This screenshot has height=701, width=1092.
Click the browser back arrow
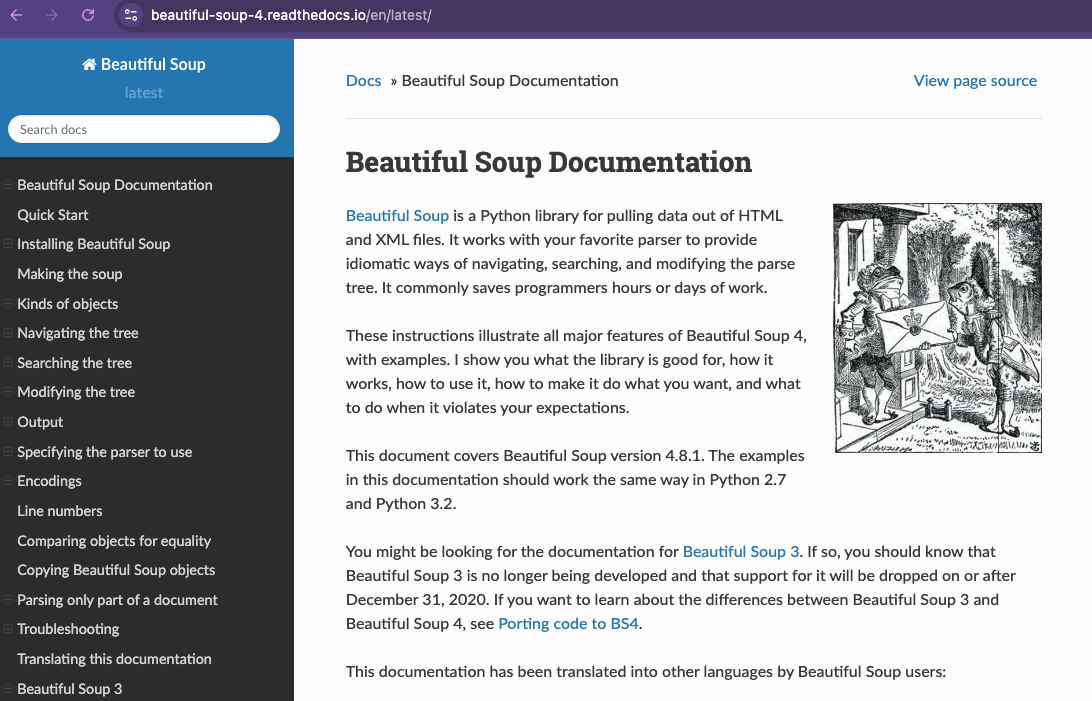pos(16,15)
